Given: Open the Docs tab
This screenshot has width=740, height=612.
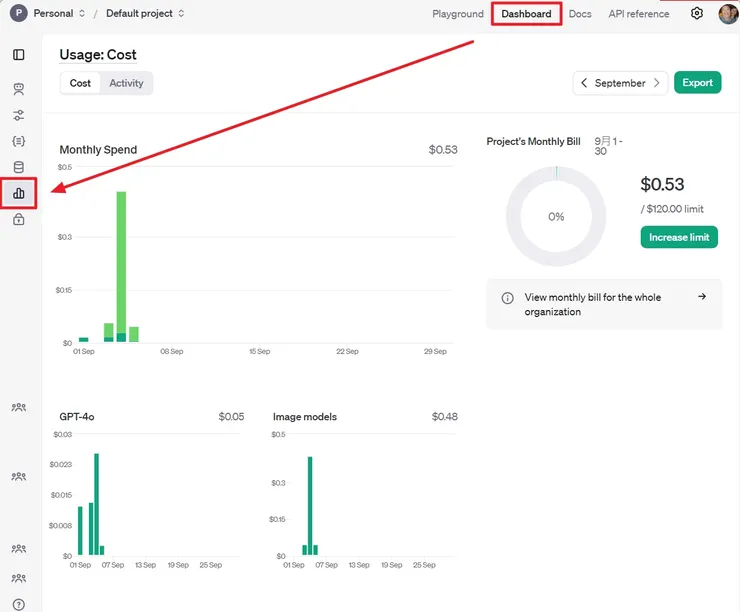Looking at the screenshot, I should (580, 14).
